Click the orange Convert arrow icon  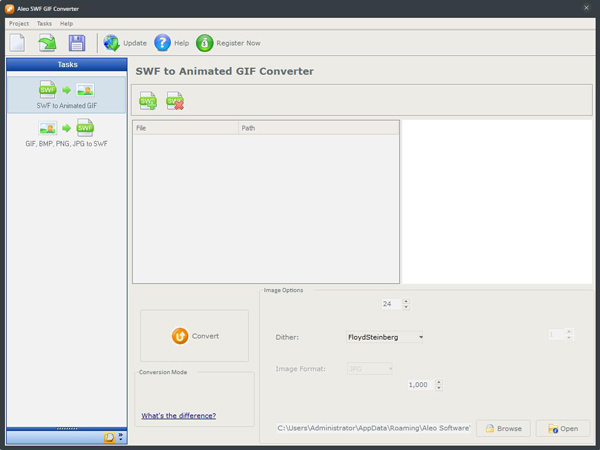pos(180,336)
